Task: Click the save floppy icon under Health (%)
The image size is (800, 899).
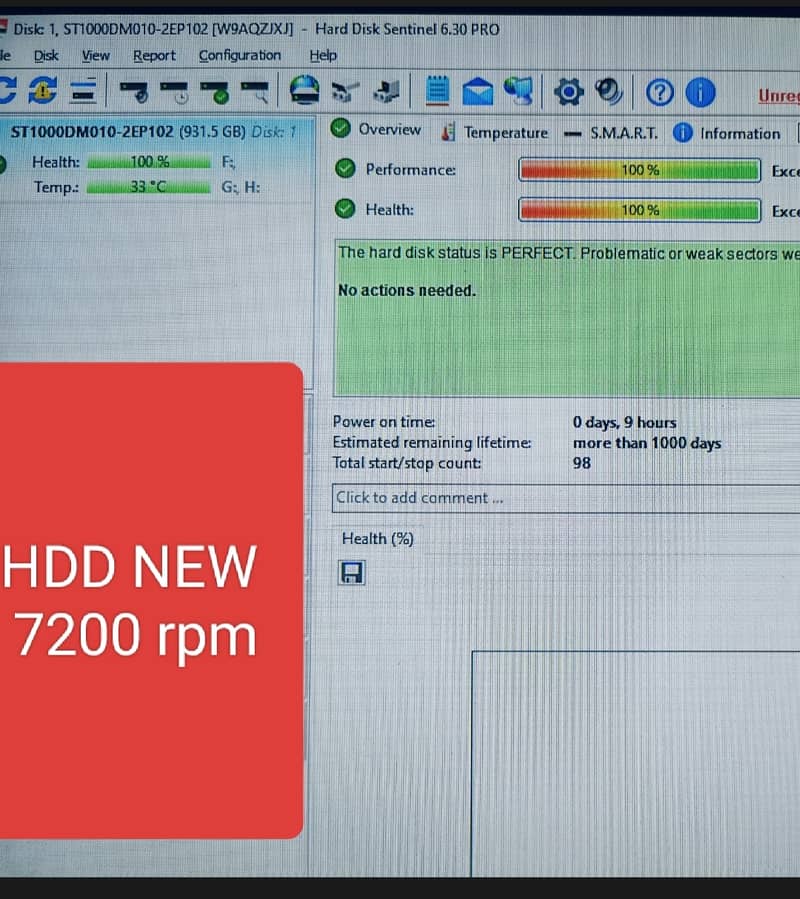Action: pyautogui.click(x=352, y=573)
